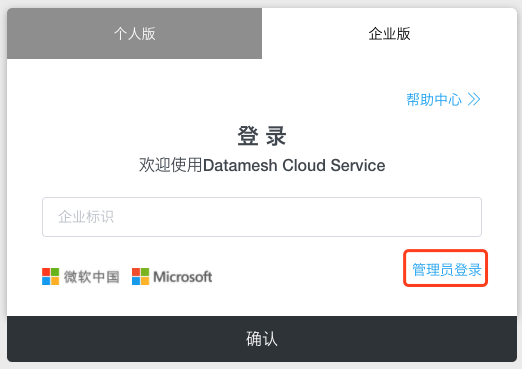The height and width of the screenshot is (369, 522).
Task: Click blue square of Microsoft logo
Action: pos(136,281)
